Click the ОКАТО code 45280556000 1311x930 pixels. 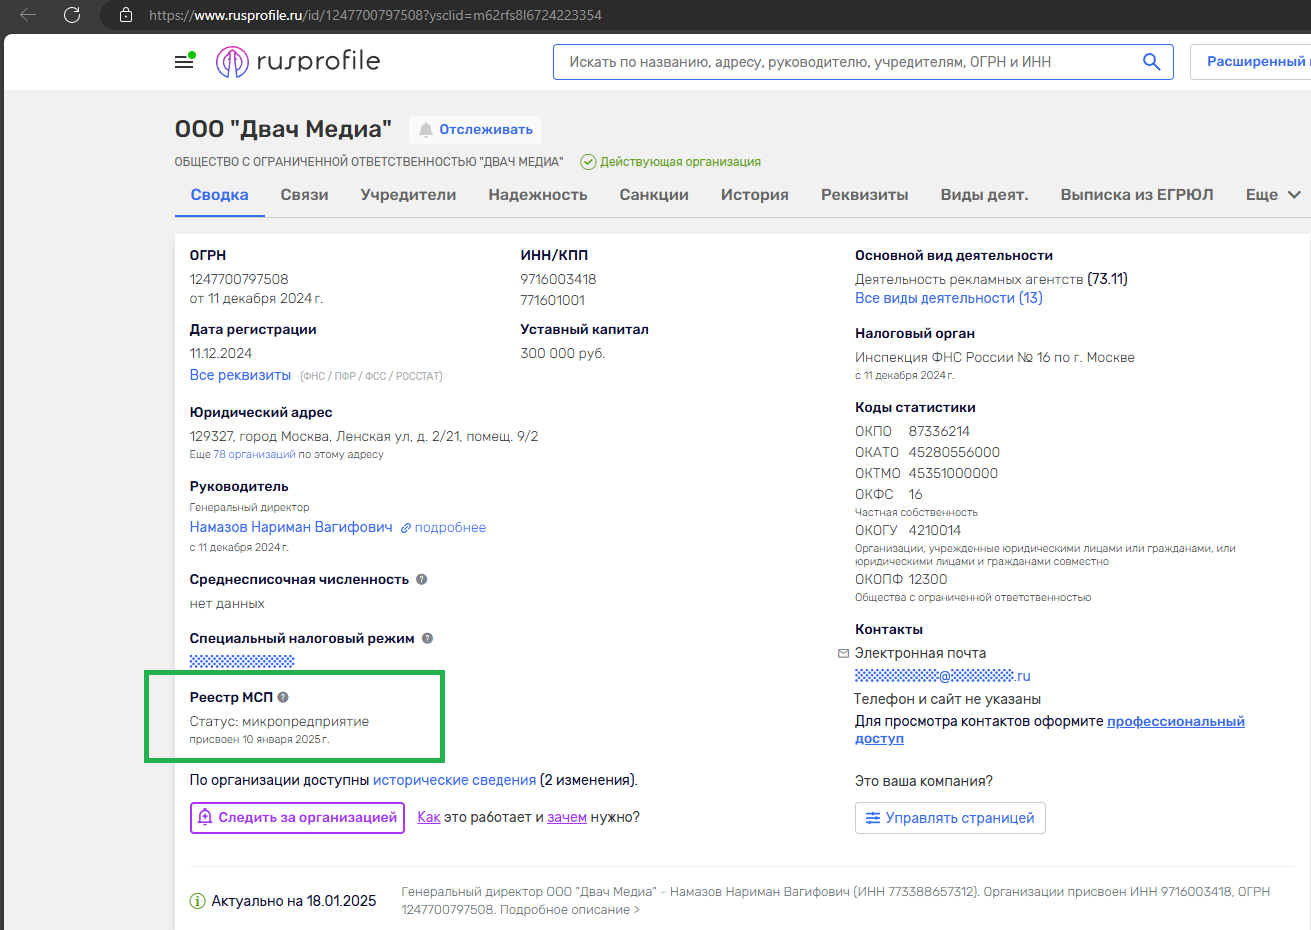coord(954,452)
